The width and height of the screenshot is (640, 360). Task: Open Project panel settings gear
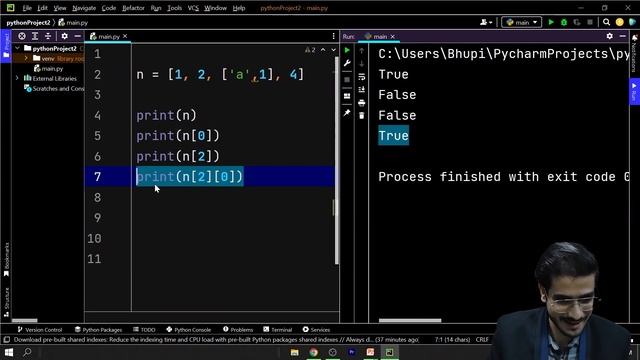click(64, 36)
